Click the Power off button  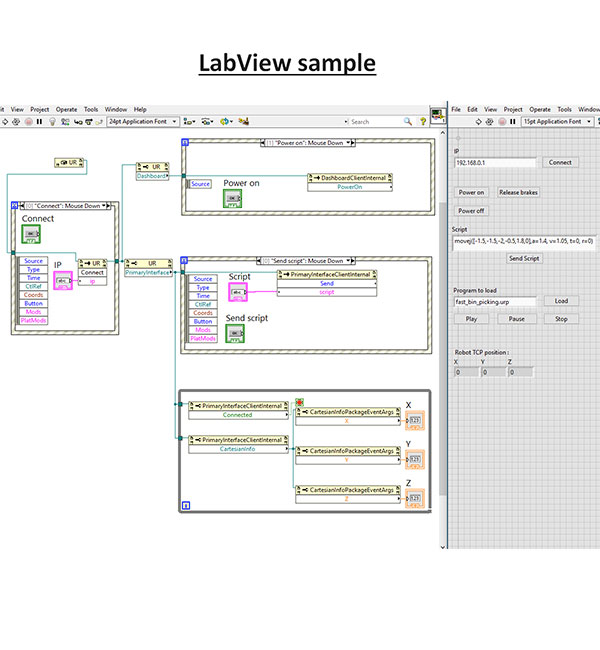[471, 211]
